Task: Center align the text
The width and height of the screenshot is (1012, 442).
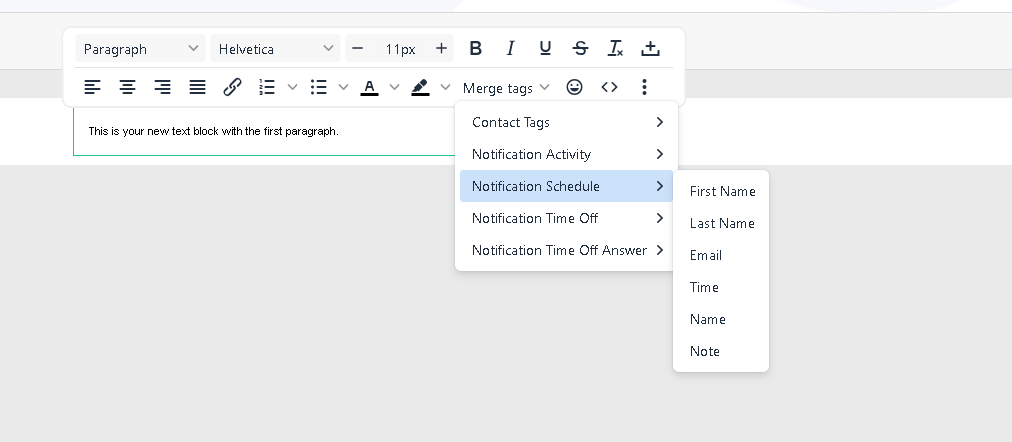Action: 127,88
